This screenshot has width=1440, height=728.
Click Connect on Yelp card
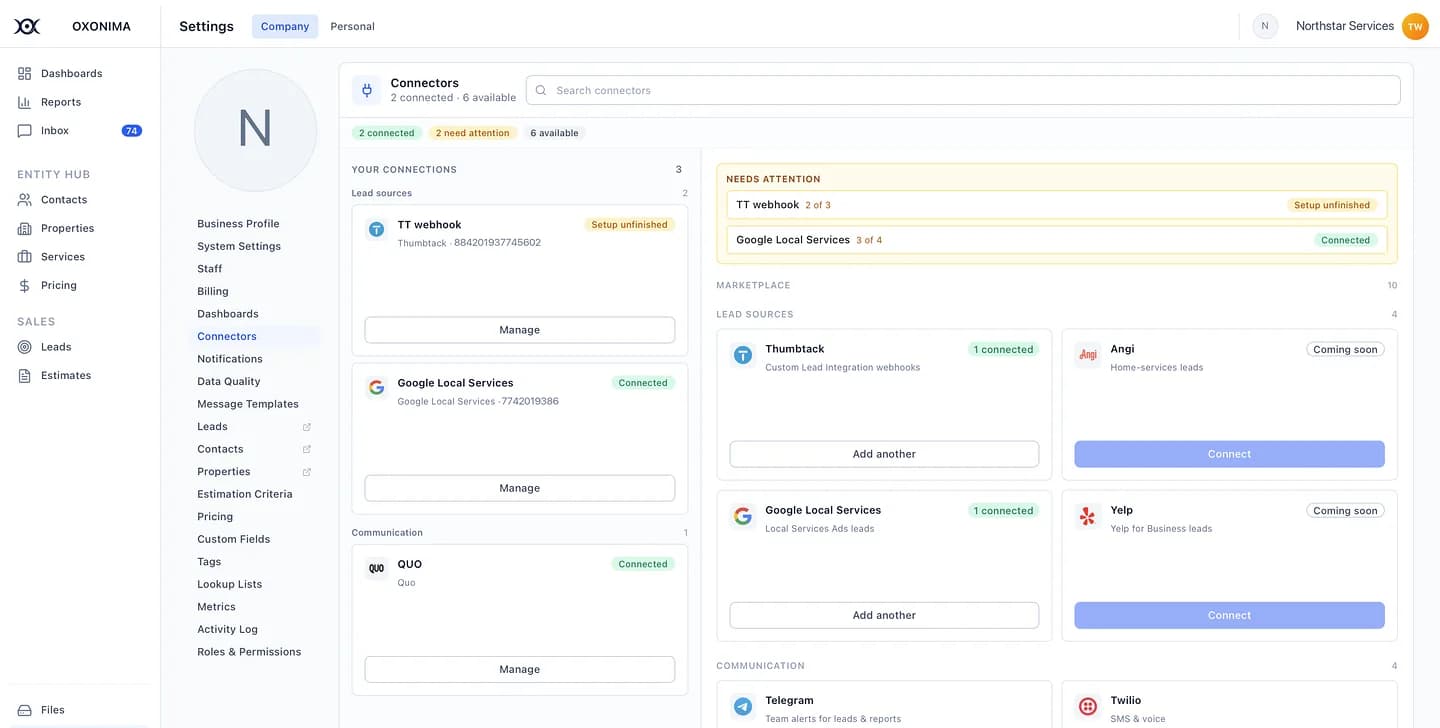1229,615
